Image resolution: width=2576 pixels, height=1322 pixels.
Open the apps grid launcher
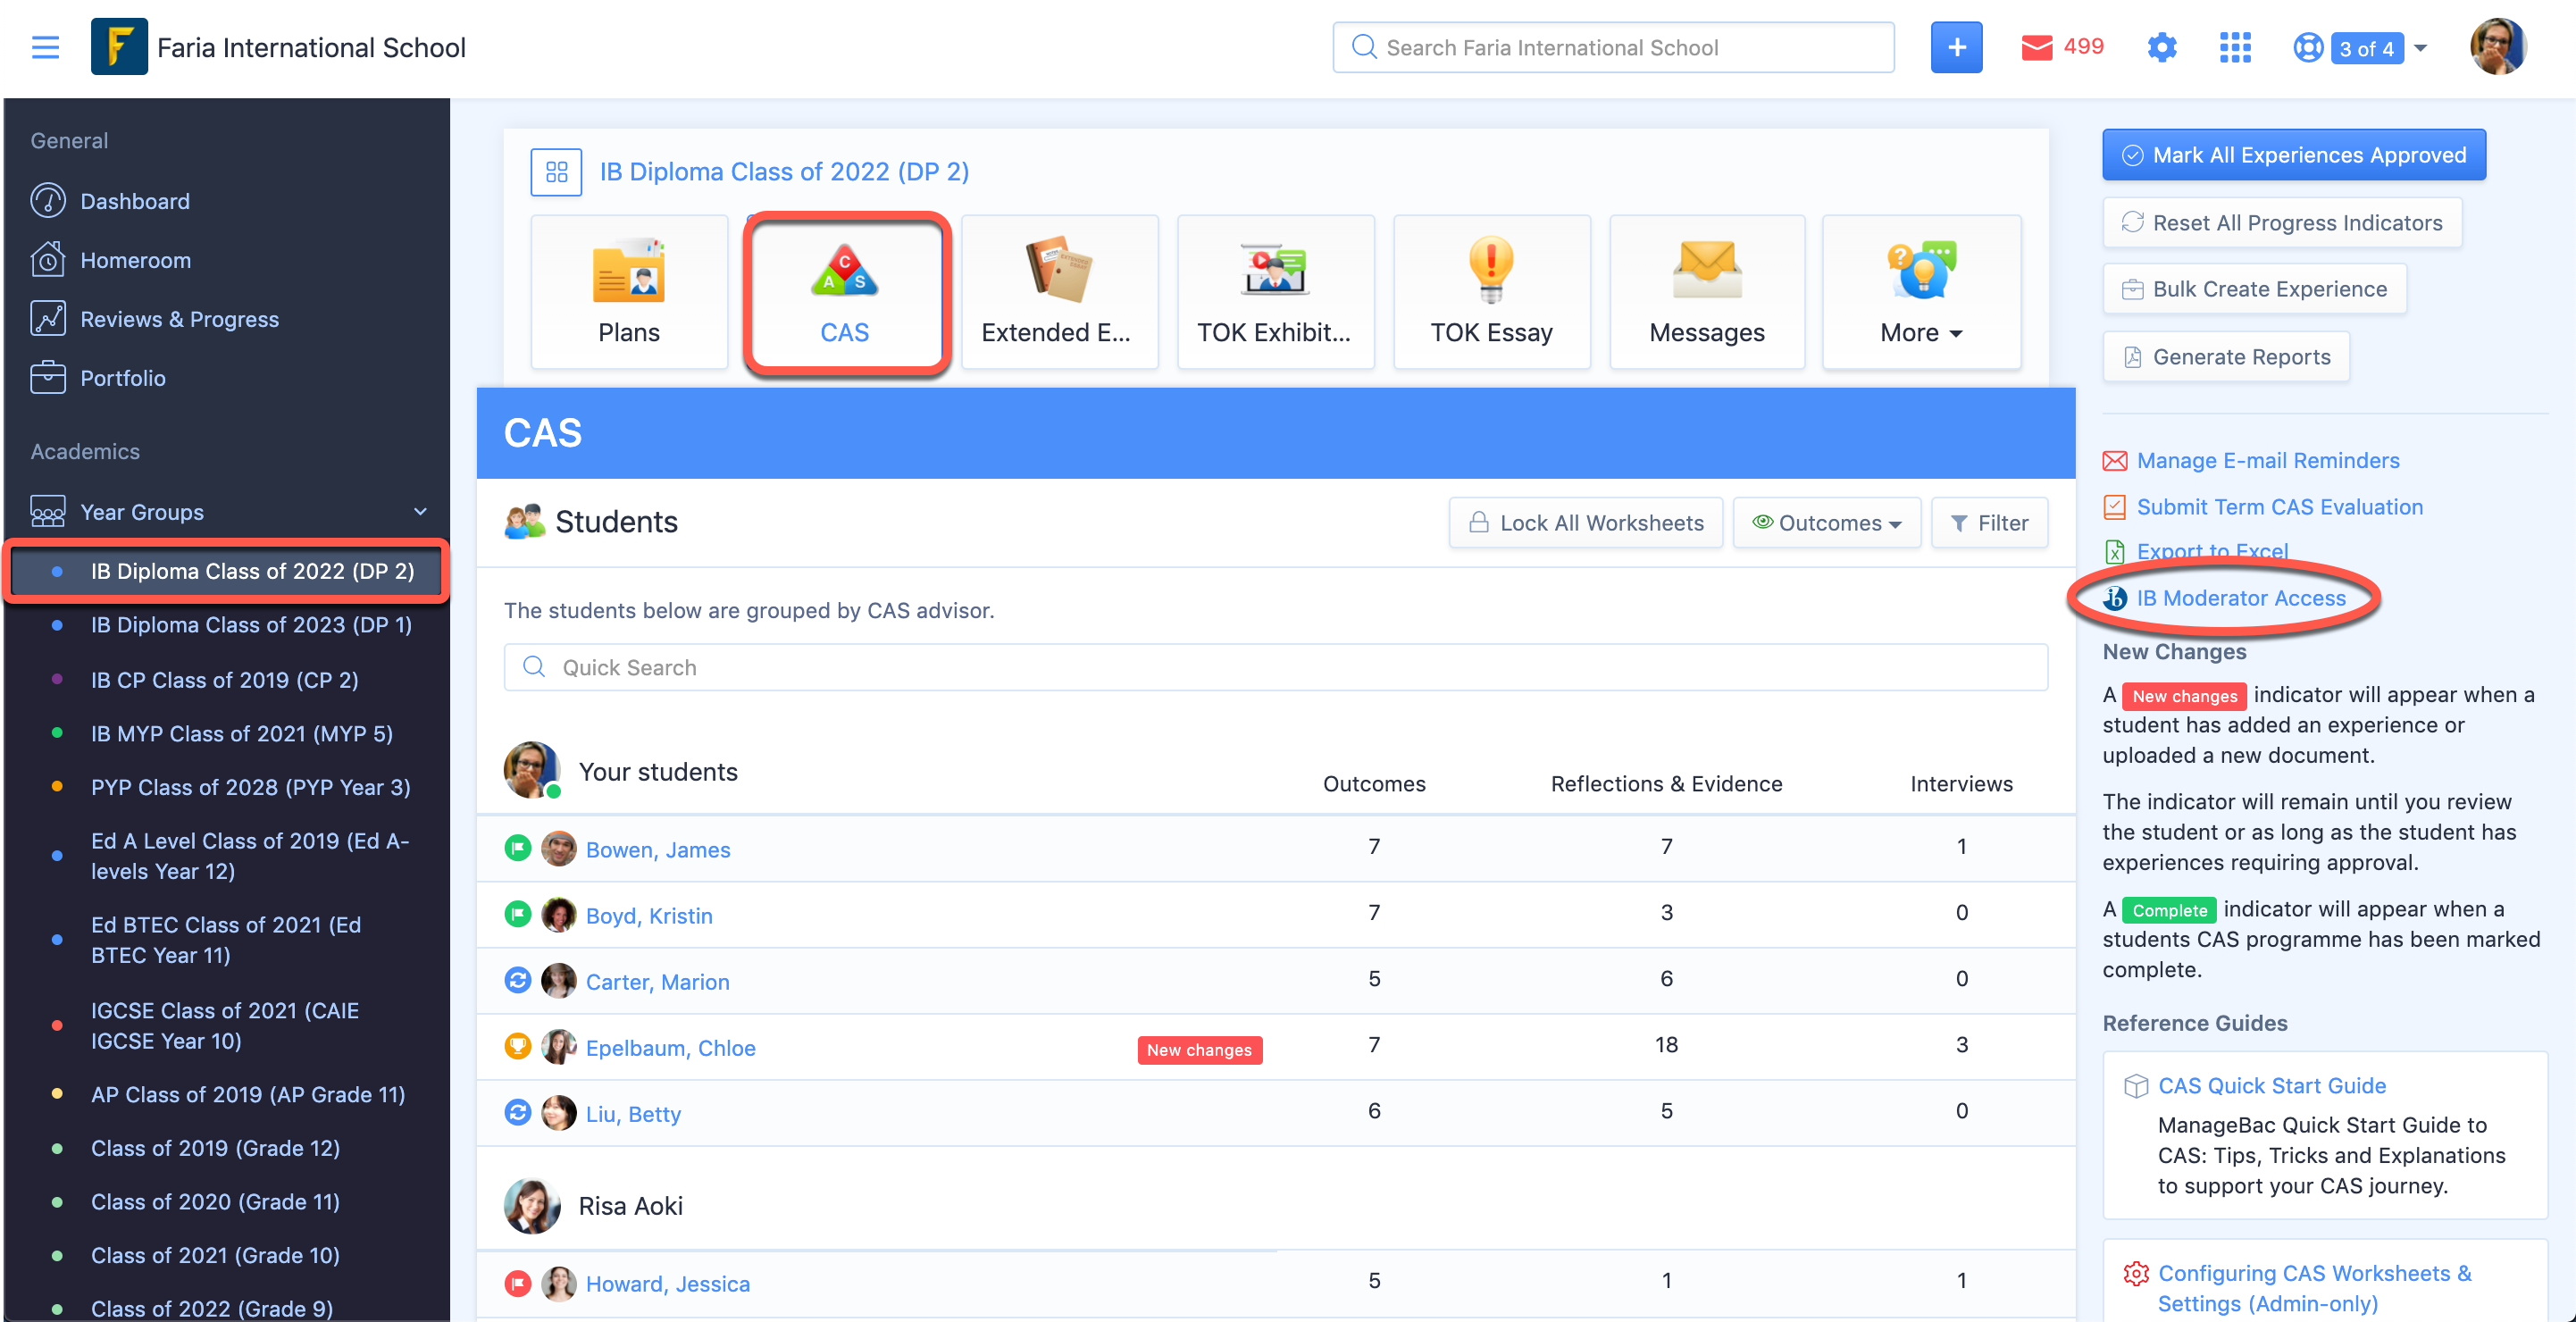coord(2234,47)
